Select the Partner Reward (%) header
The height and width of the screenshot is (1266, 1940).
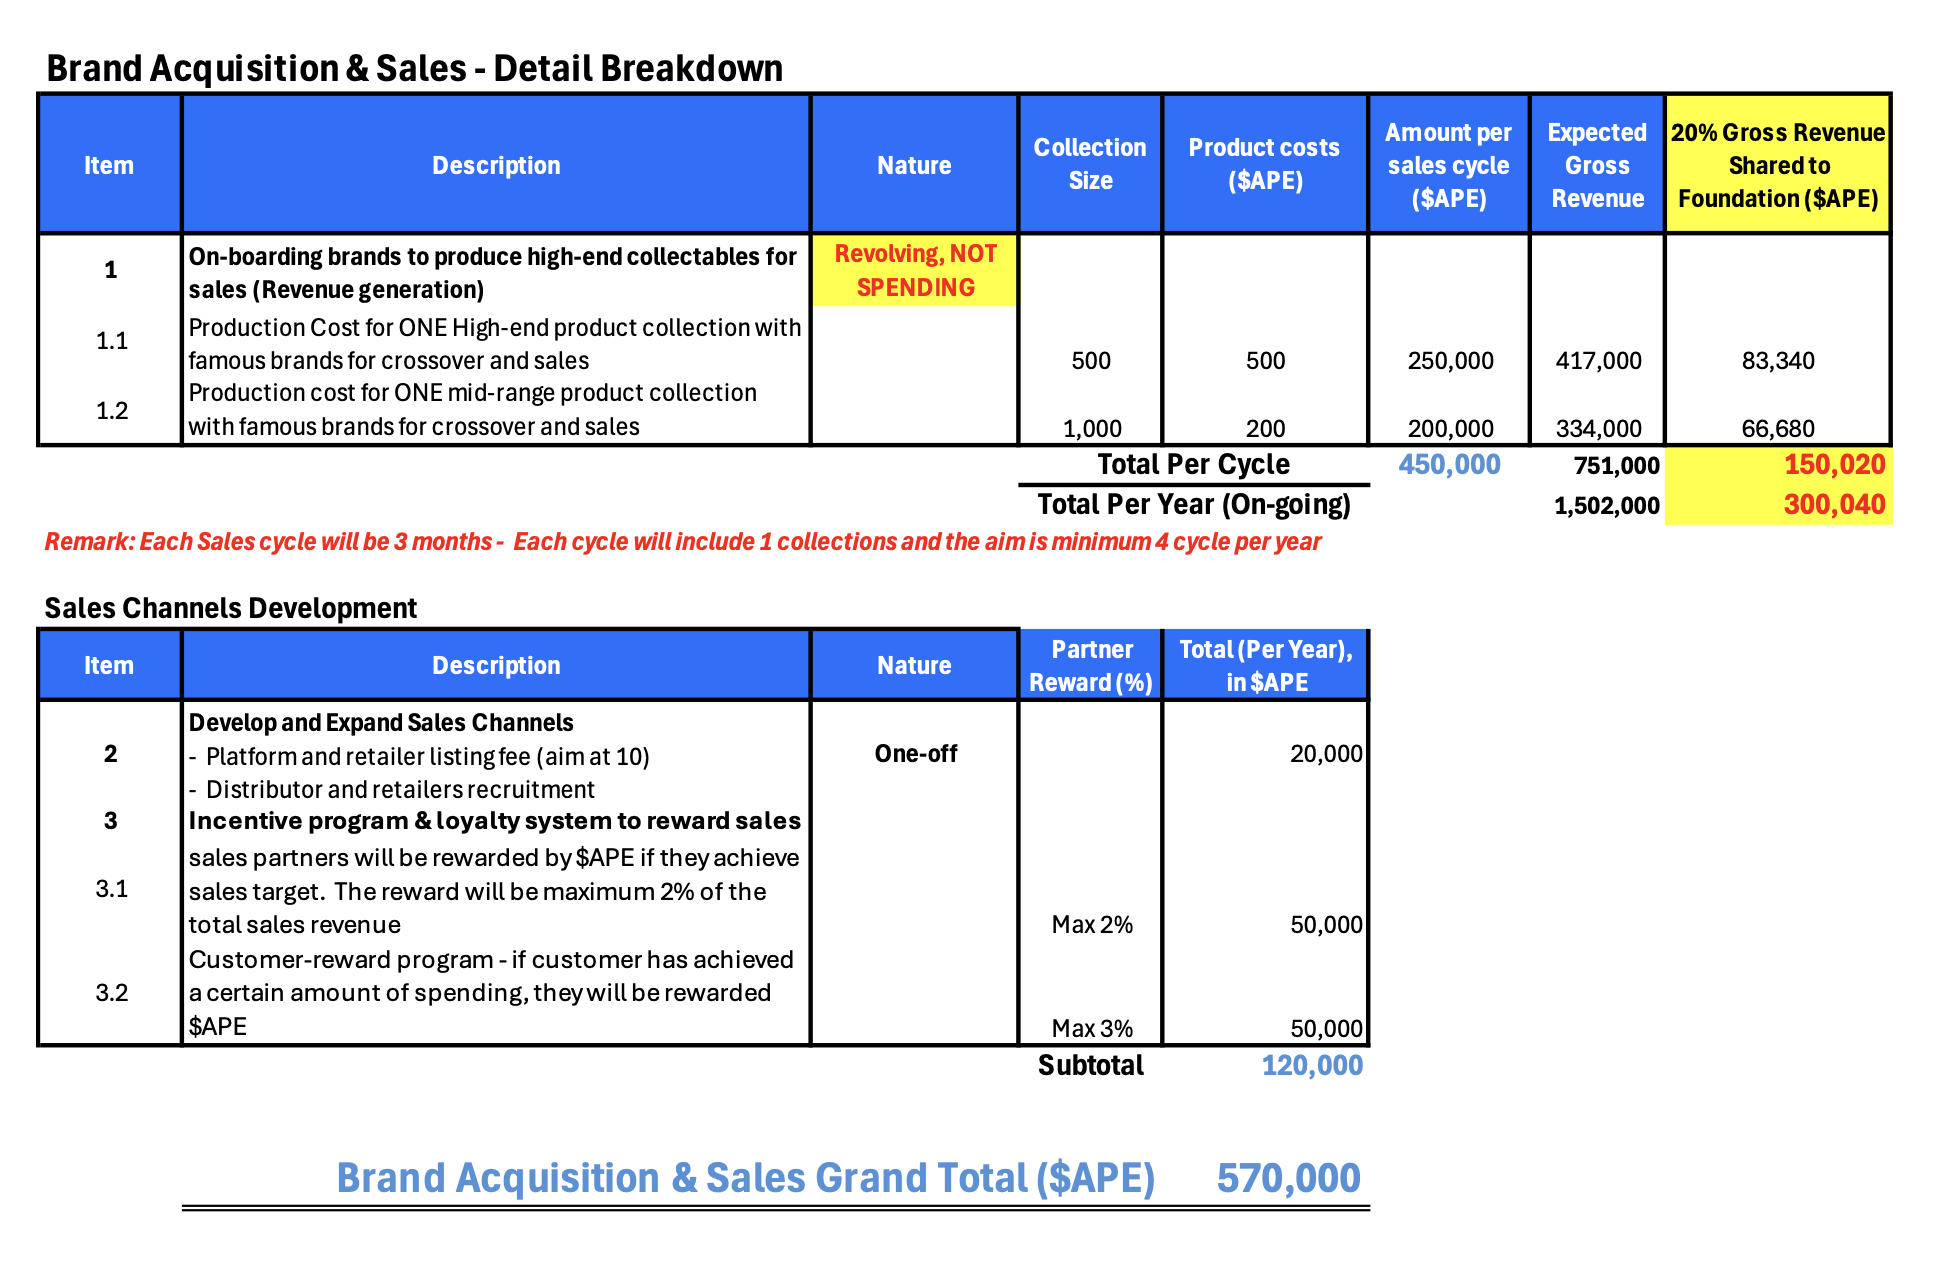(1090, 665)
